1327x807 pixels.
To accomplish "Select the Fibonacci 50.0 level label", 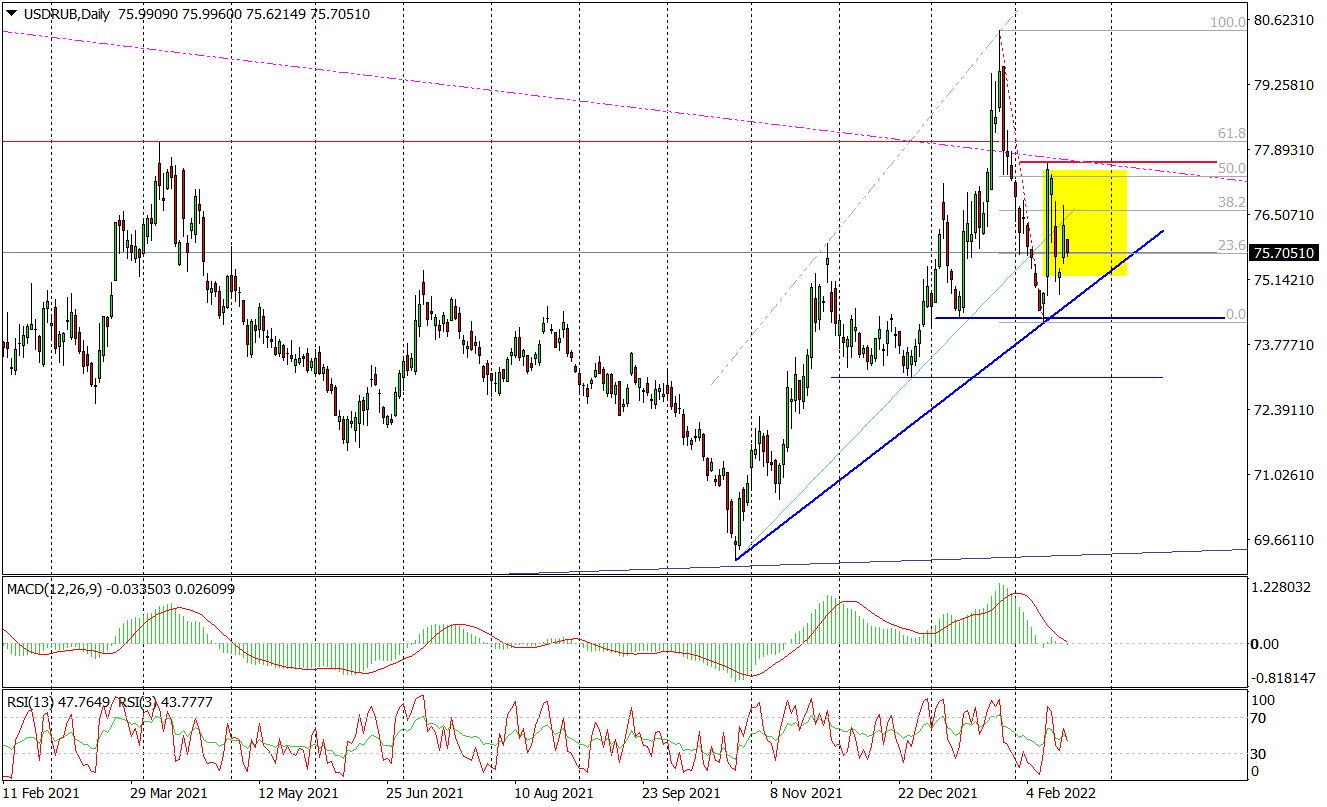I will [1232, 168].
